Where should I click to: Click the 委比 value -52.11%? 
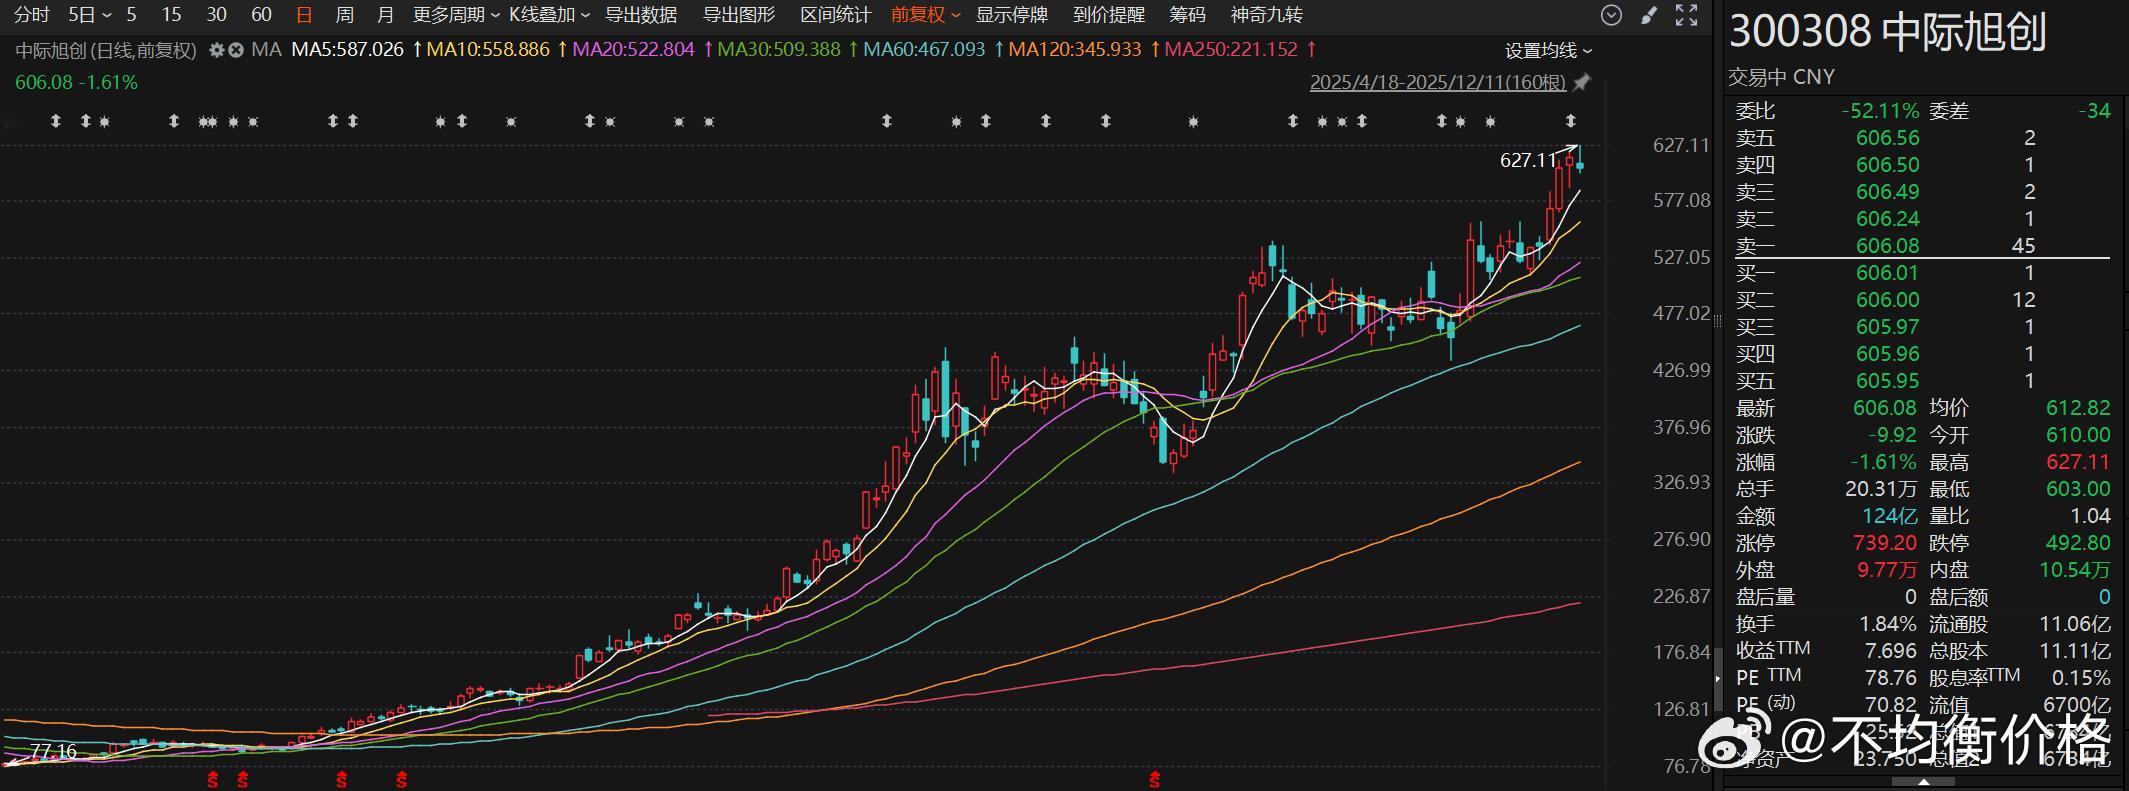click(x=1881, y=111)
